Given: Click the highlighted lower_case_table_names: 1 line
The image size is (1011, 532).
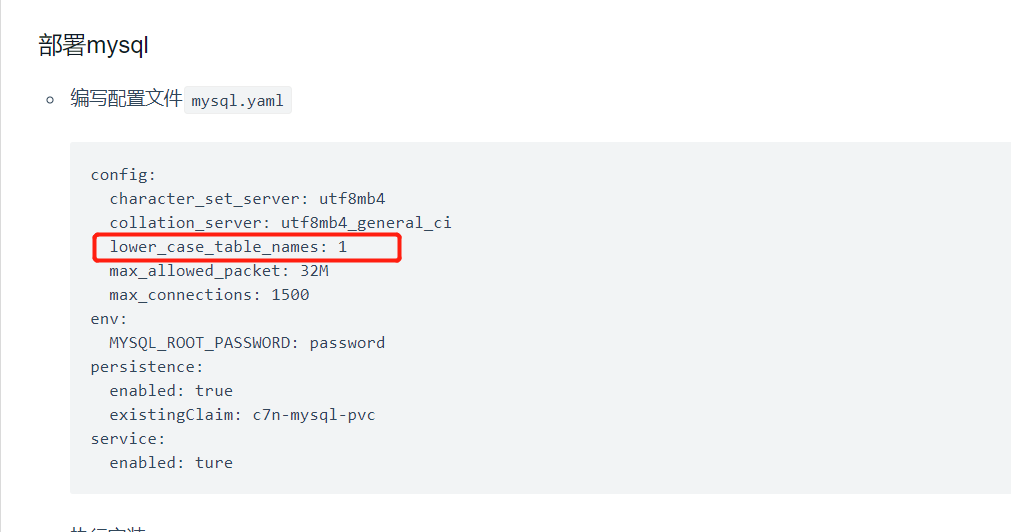Looking at the screenshot, I should 228,247.
